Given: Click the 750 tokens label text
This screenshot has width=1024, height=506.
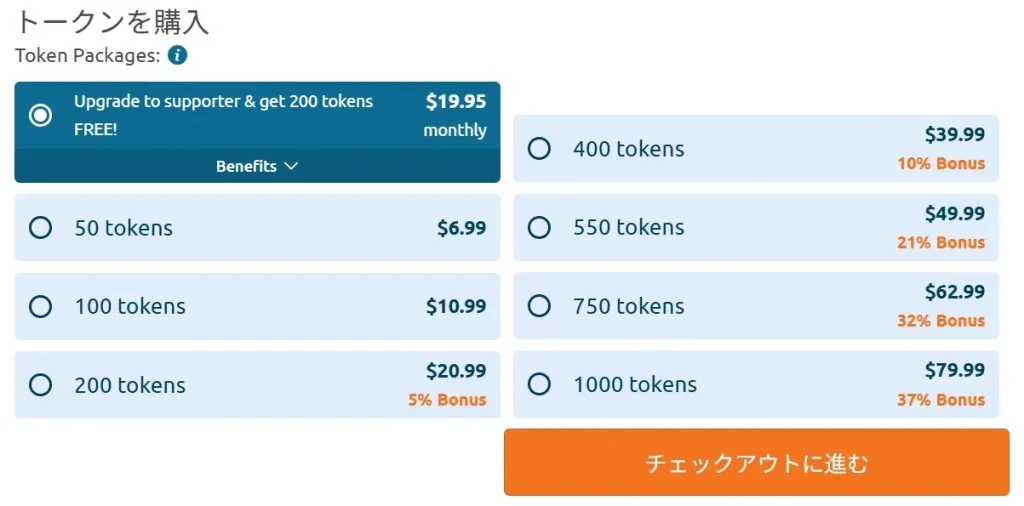Looking at the screenshot, I should [628, 306].
